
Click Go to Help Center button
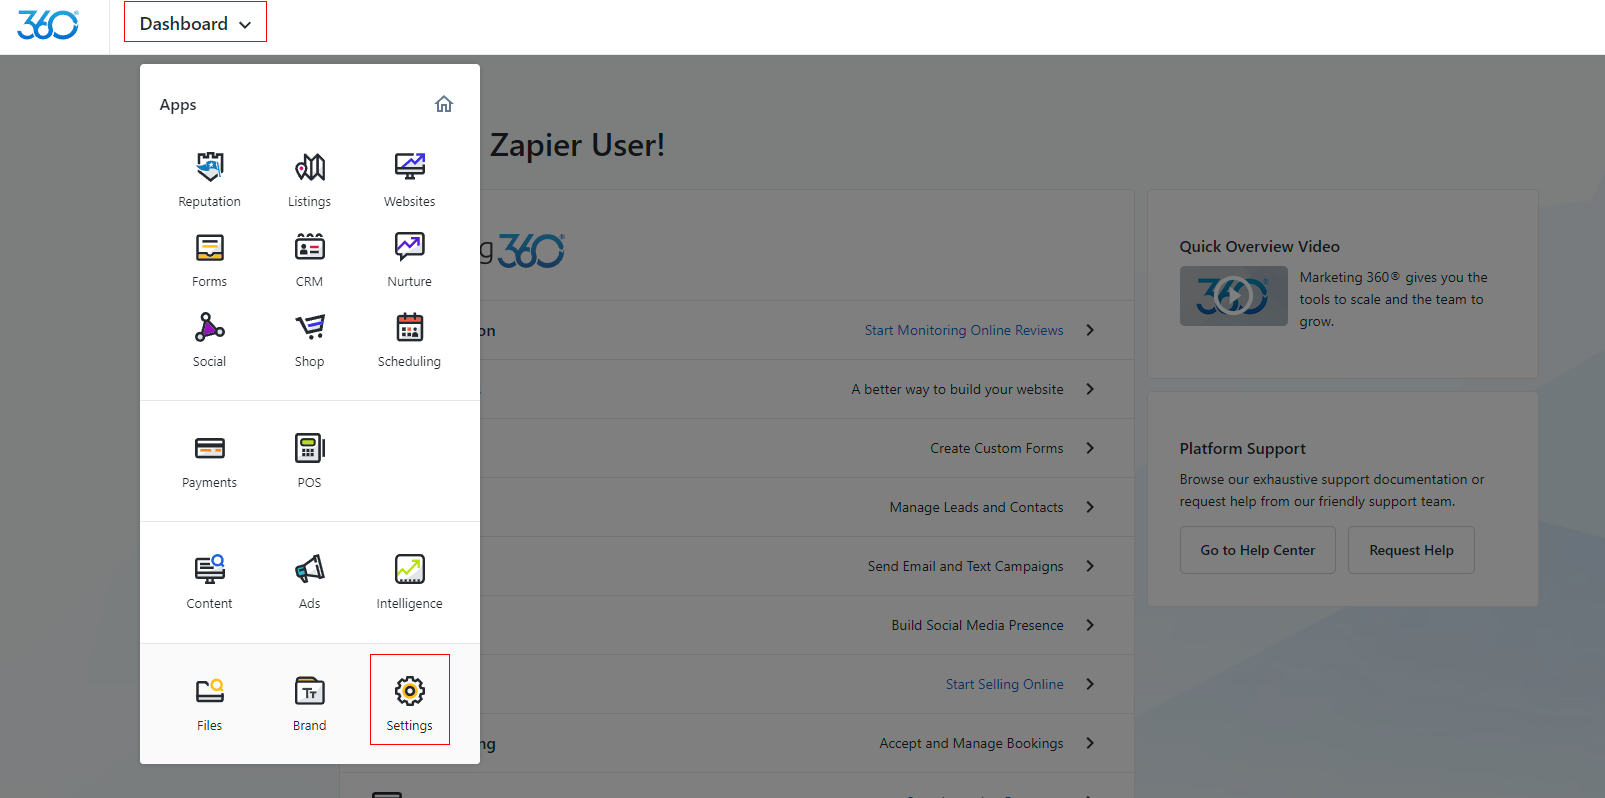pos(1257,550)
